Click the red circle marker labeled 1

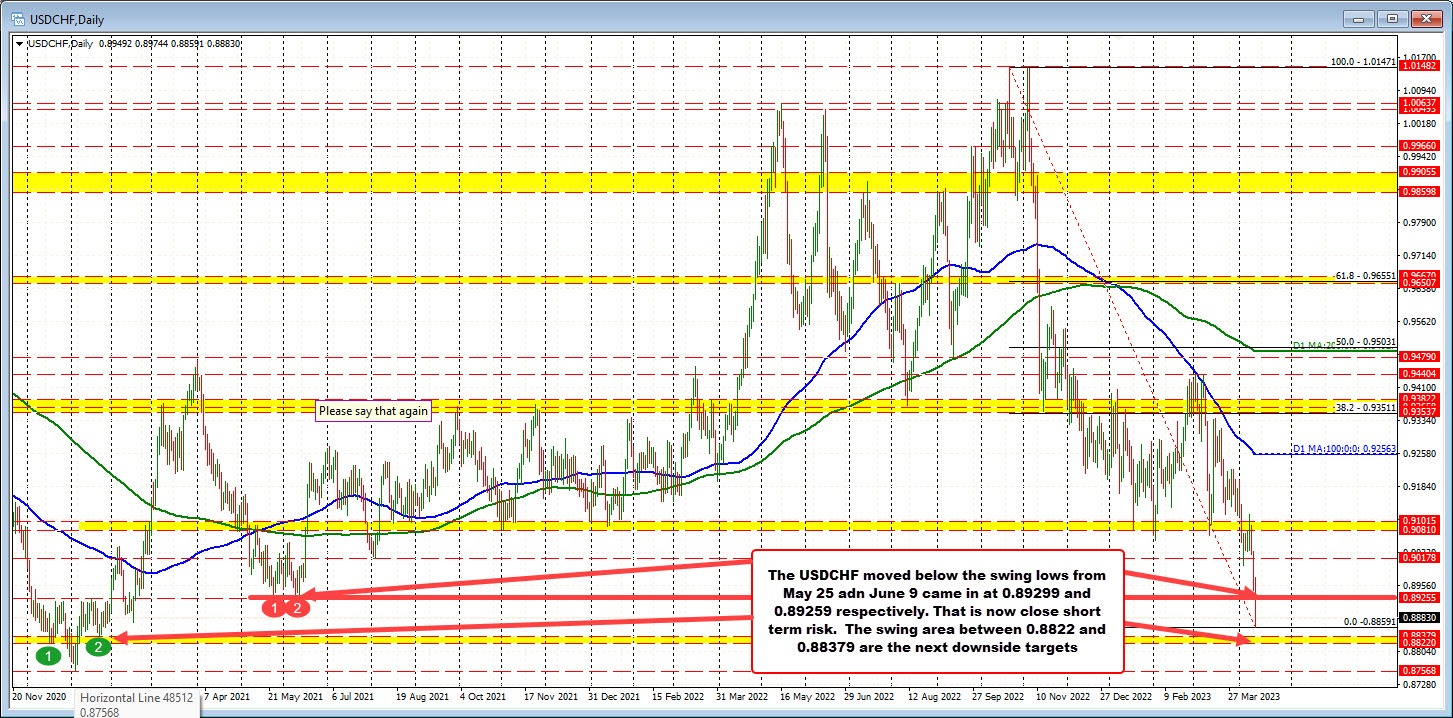pos(272,606)
